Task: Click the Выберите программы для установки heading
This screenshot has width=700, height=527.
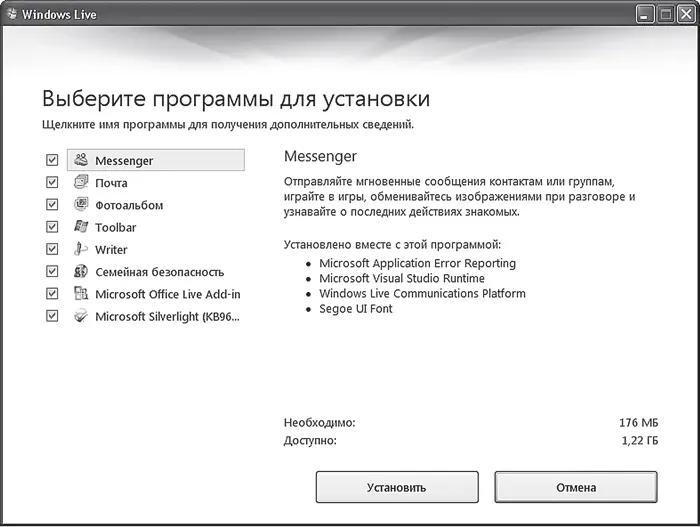Action: pos(236,99)
